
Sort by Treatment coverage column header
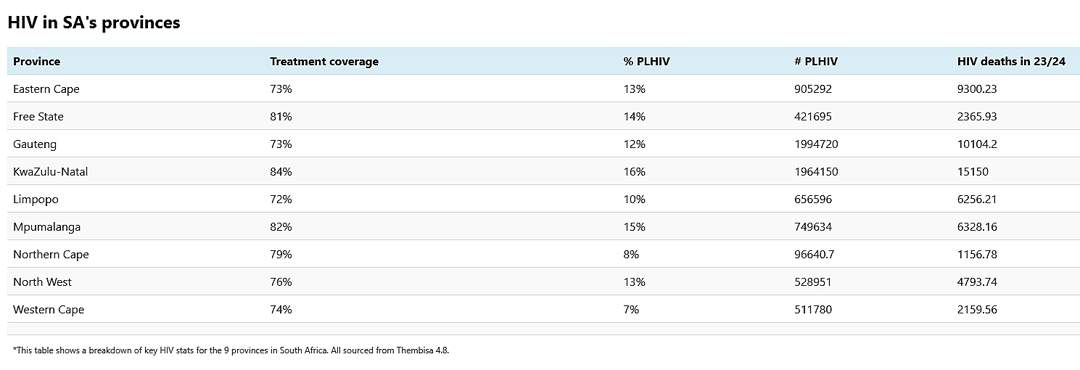[324, 61]
